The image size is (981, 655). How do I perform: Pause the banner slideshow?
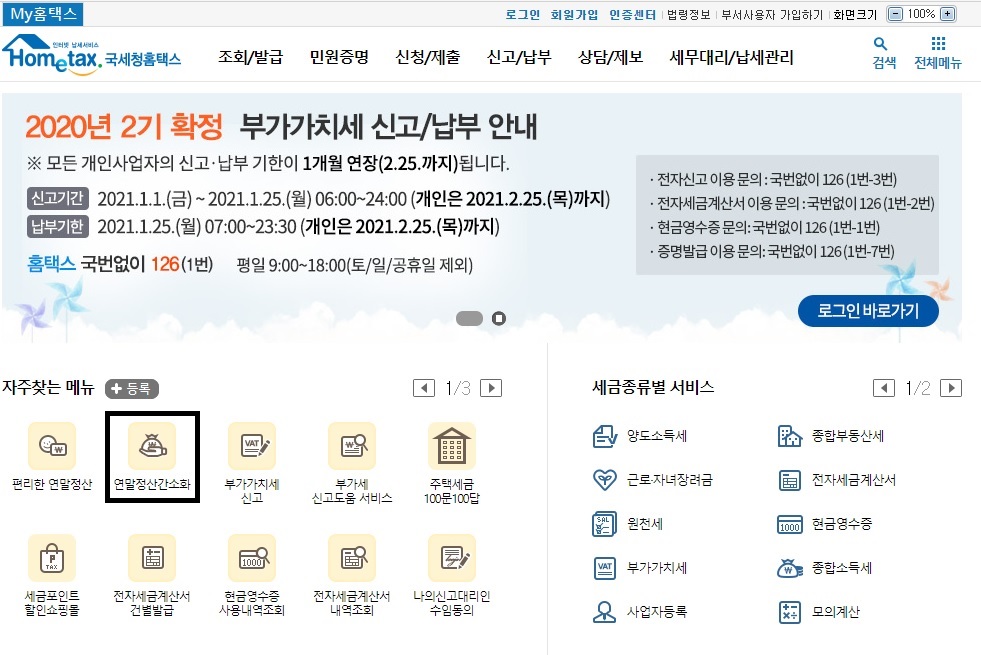click(499, 318)
